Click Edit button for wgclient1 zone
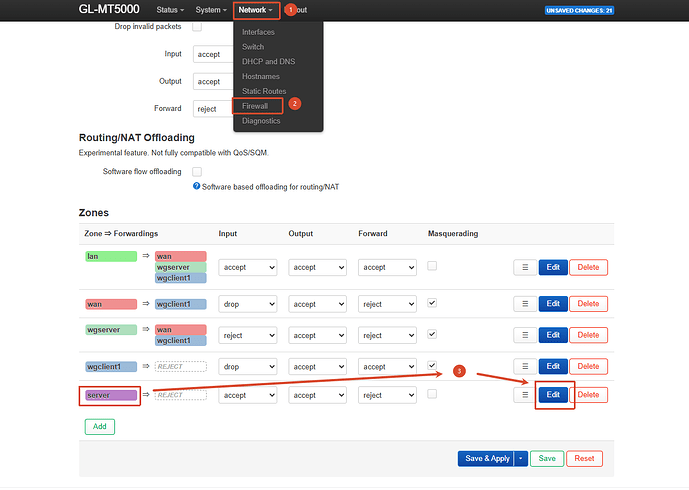Image resolution: width=689 pixels, height=490 pixels. click(x=553, y=366)
